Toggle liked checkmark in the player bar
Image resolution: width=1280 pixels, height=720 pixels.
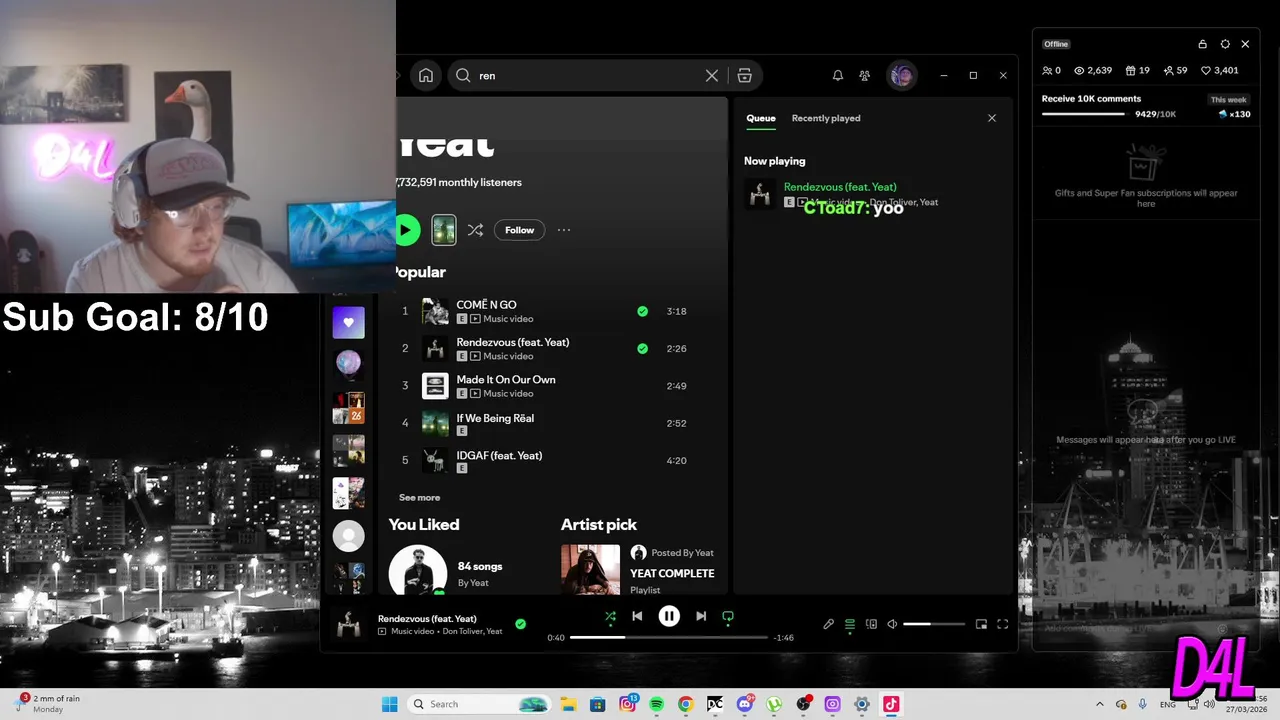(x=520, y=624)
